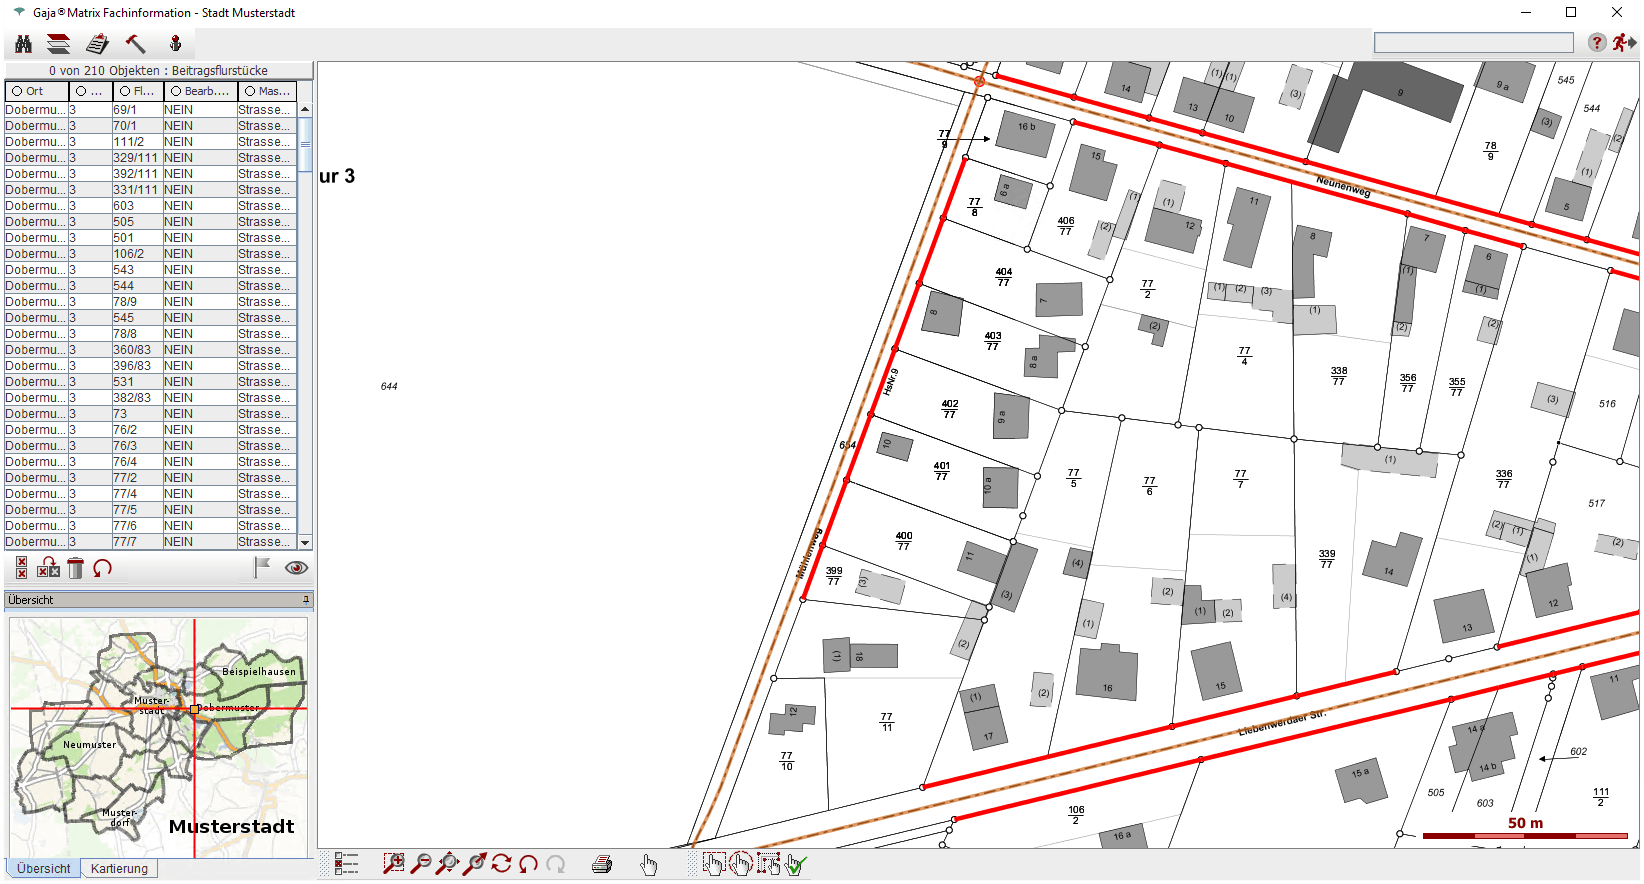The height and width of the screenshot is (884, 1644).
Task: Open the legend list icon in the map toolbar
Action: coord(346,864)
